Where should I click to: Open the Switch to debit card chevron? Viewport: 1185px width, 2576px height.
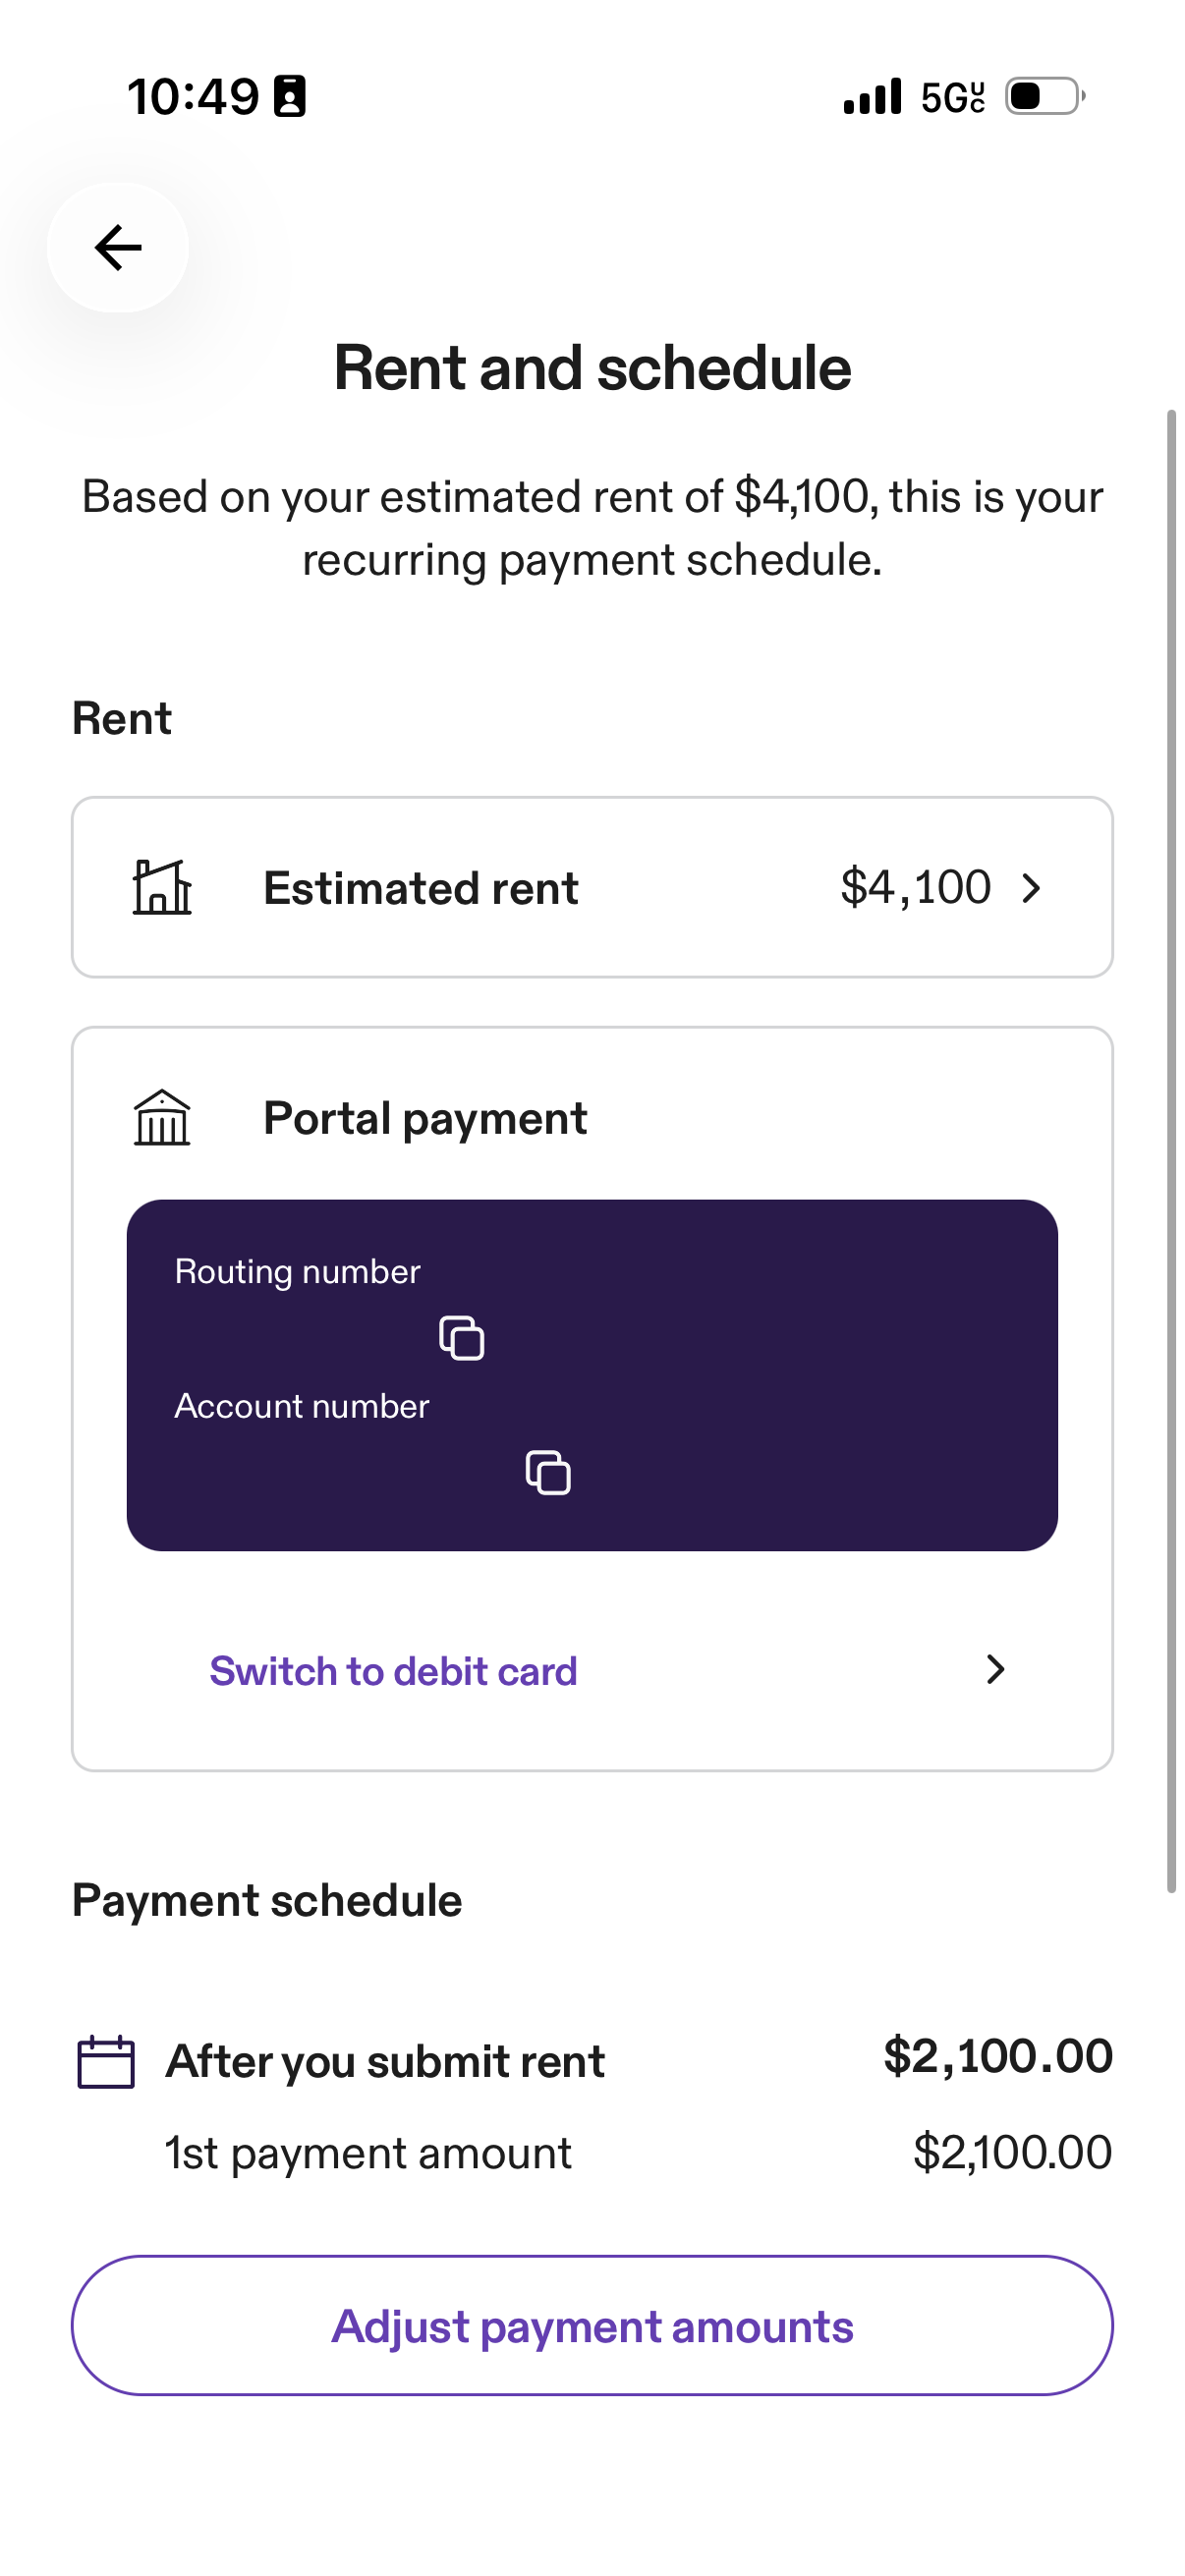(995, 1669)
